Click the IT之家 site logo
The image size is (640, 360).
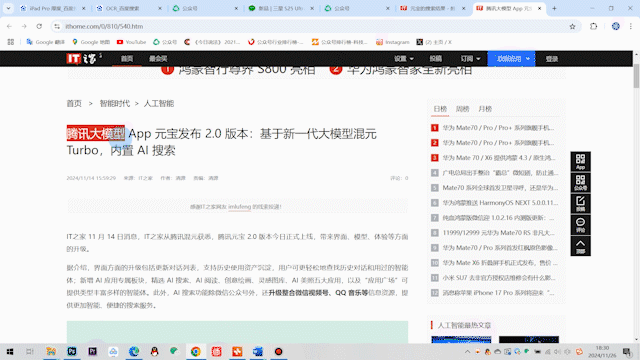tap(83, 59)
